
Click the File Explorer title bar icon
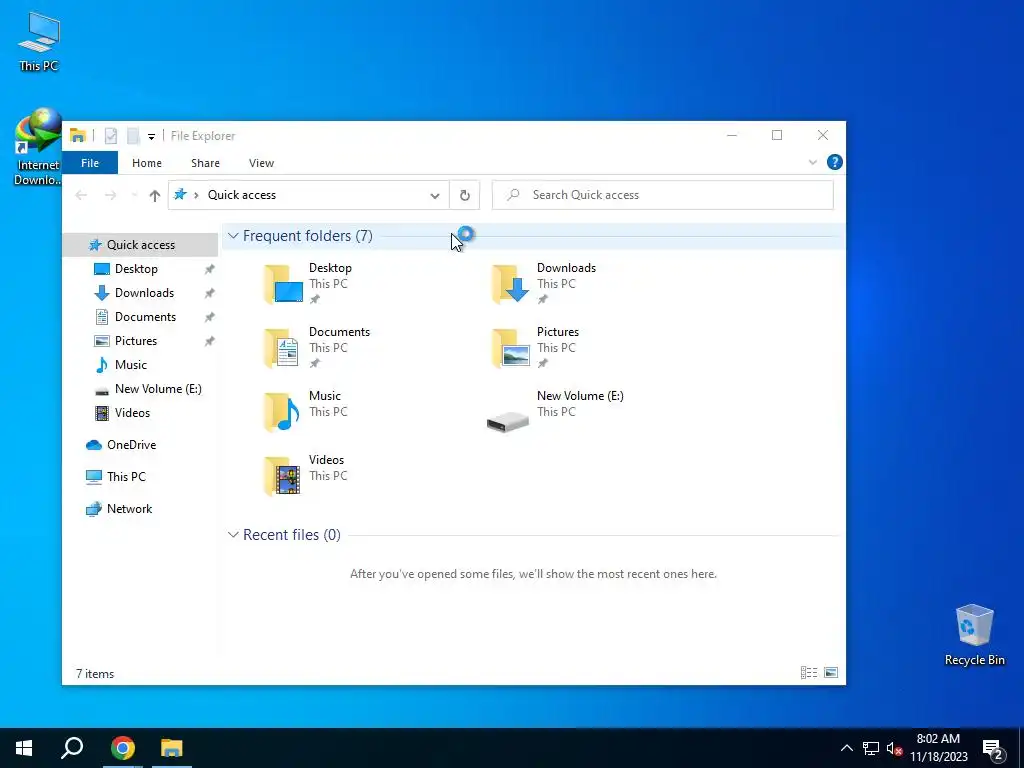click(78, 136)
